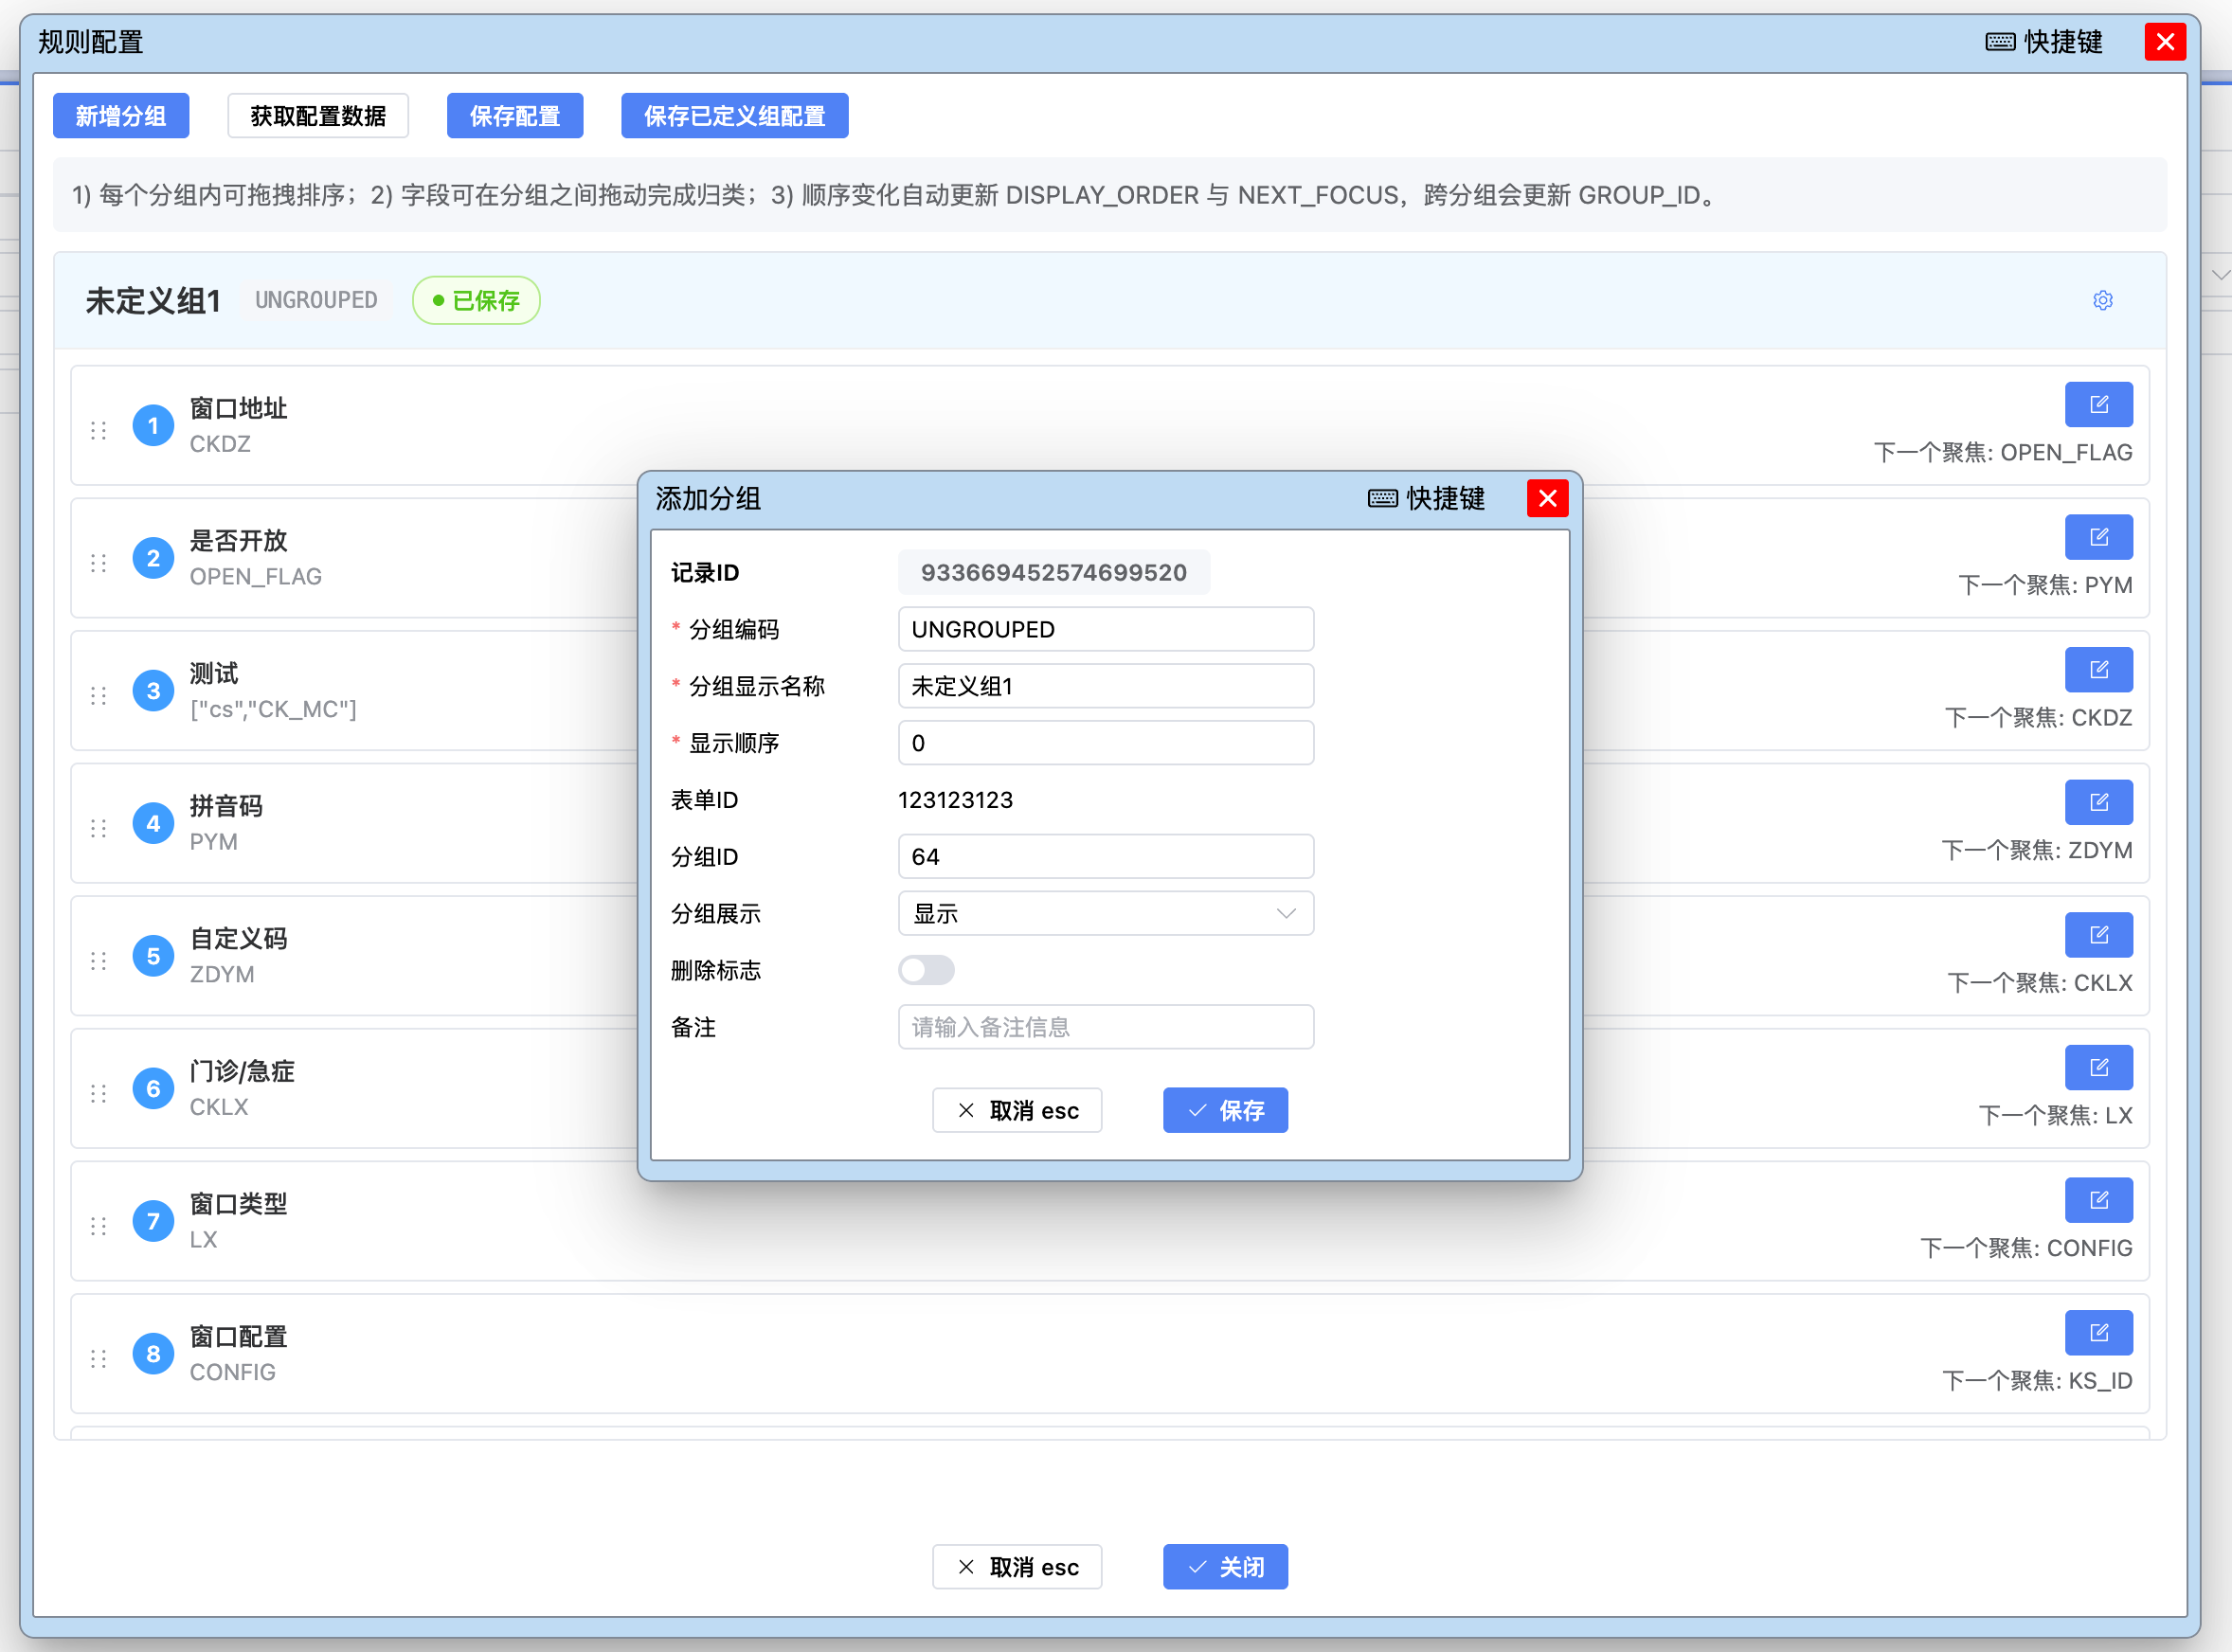Grab drag handle of 自定义码 row

coord(98,961)
